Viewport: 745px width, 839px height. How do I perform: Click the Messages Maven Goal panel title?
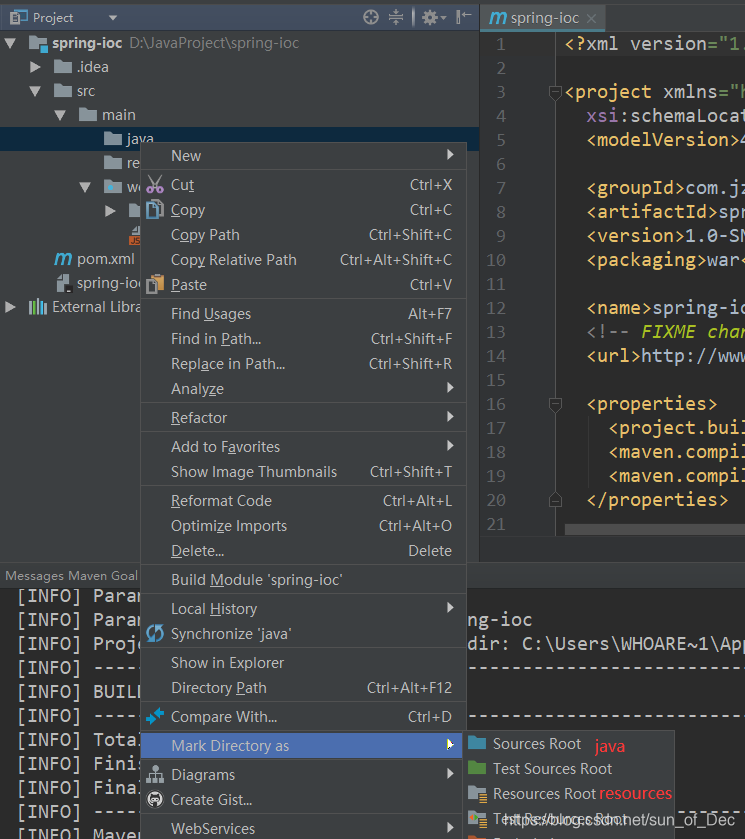pyautogui.click(x=71, y=576)
